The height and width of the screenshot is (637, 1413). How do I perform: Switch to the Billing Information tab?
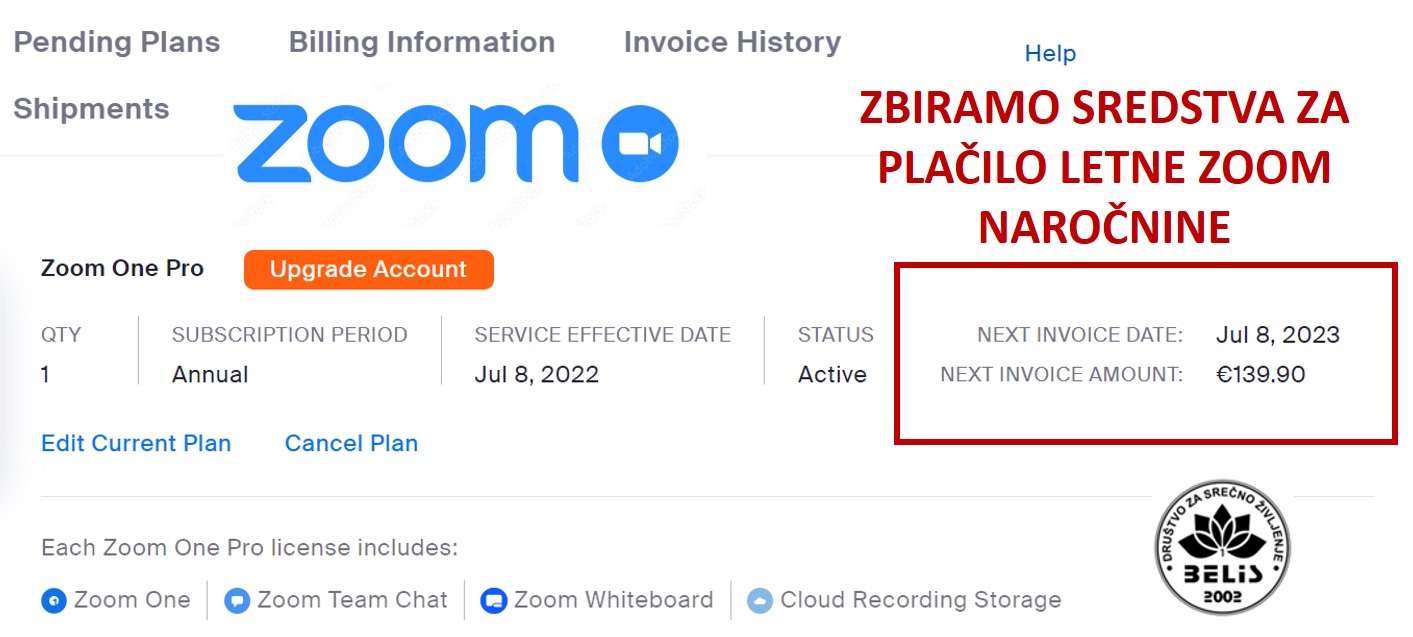coord(422,42)
